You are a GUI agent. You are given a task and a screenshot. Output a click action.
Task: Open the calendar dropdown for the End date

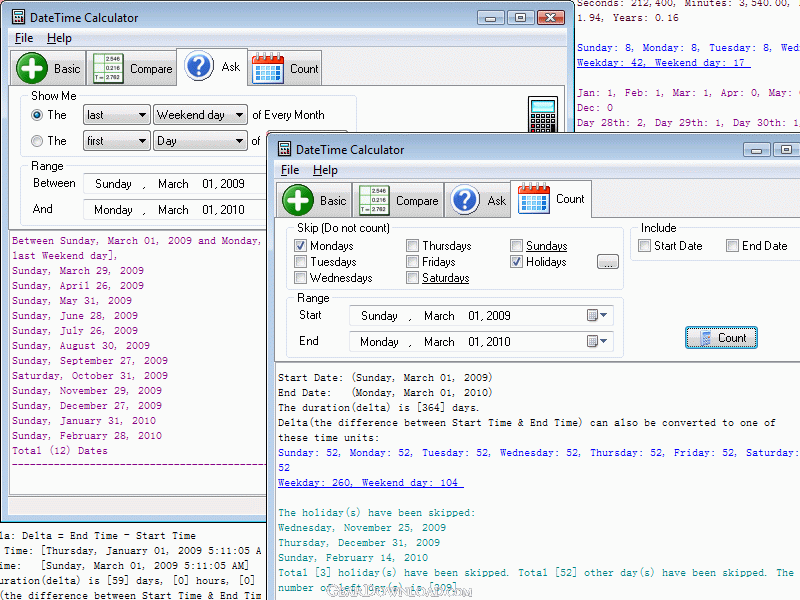[597, 341]
